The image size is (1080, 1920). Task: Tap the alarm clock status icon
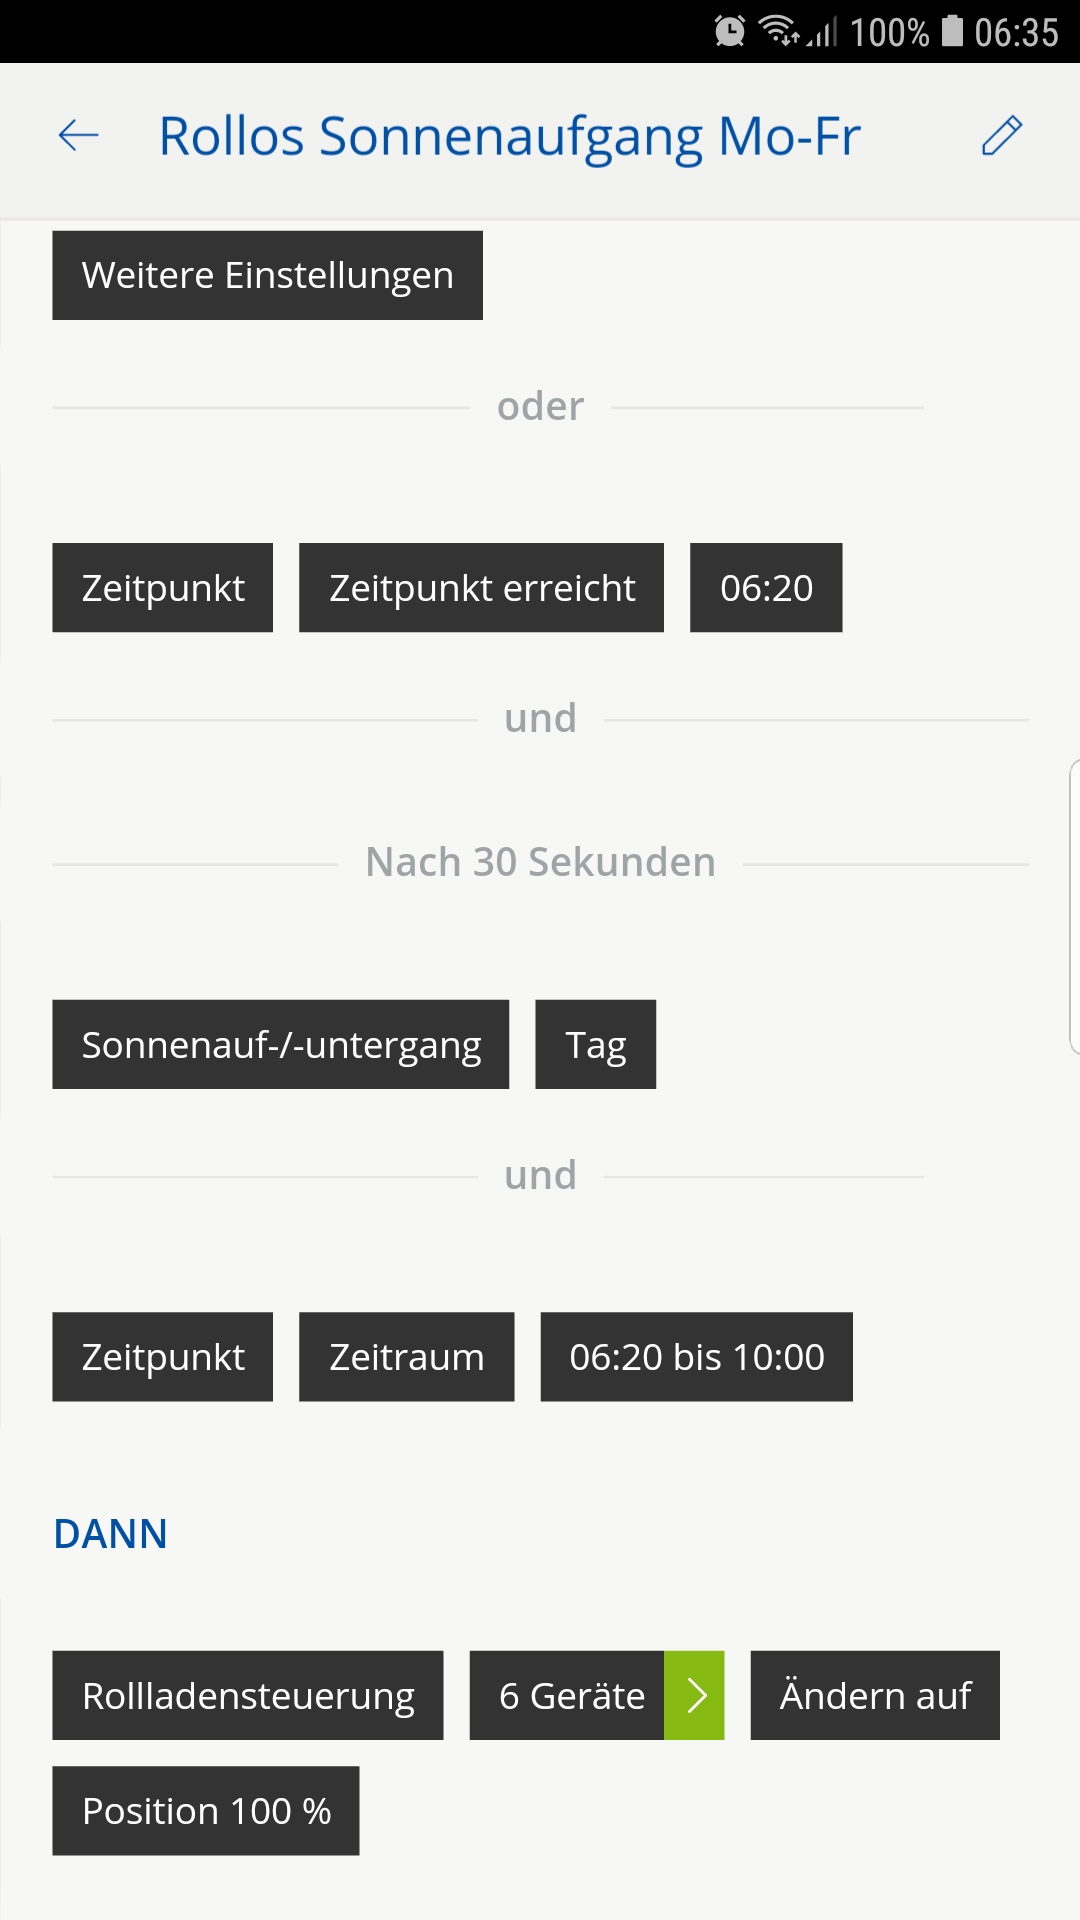click(x=730, y=32)
